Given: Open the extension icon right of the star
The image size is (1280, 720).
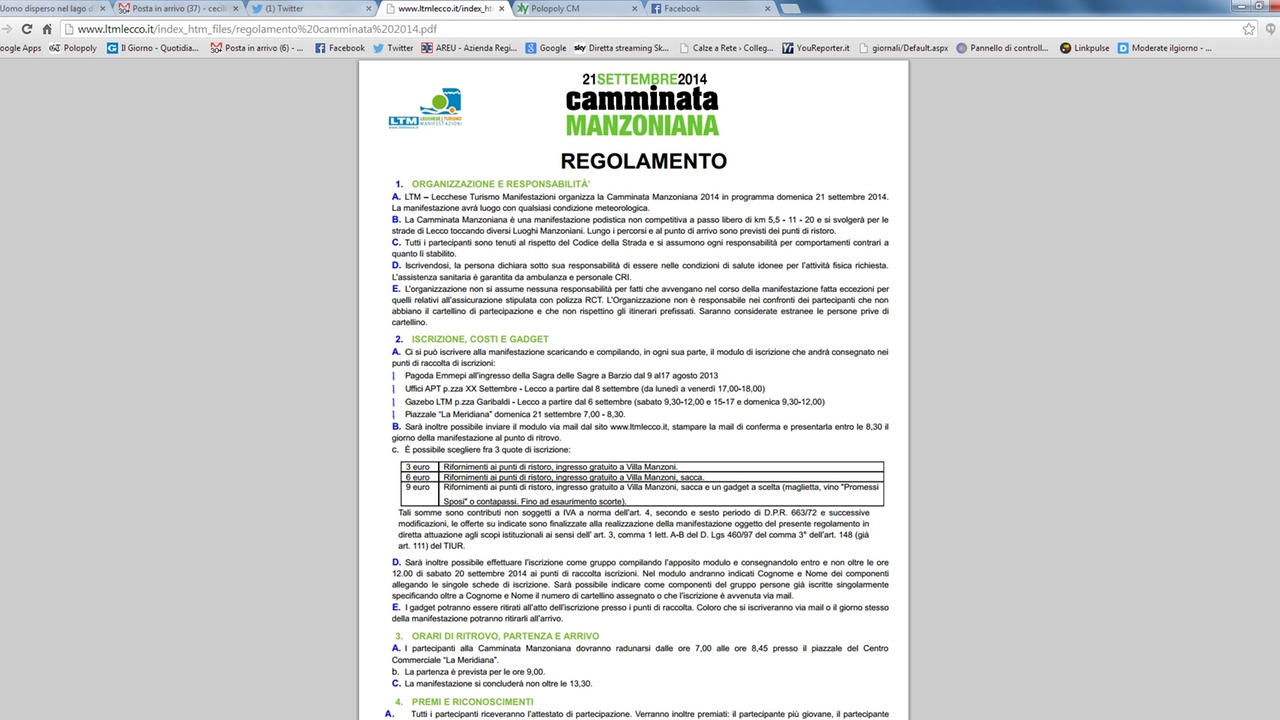Looking at the screenshot, I should point(1271,29).
